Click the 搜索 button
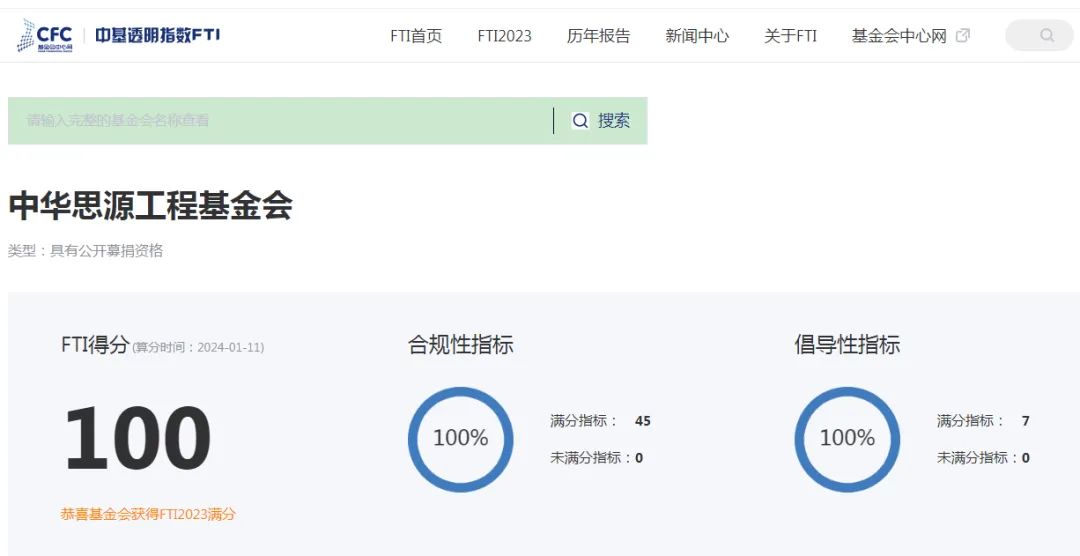The width and height of the screenshot is (1080, 556). coord(601,121)
